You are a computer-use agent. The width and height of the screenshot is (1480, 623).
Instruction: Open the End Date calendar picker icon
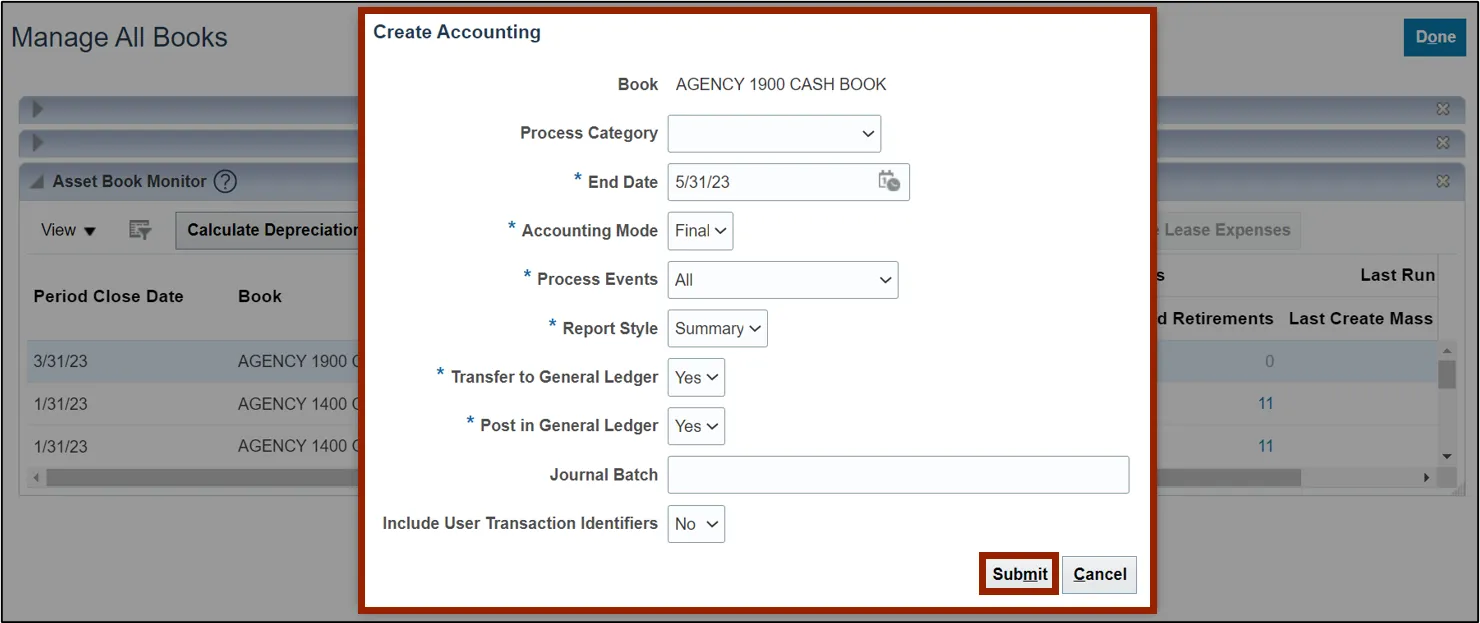point(889,181)
